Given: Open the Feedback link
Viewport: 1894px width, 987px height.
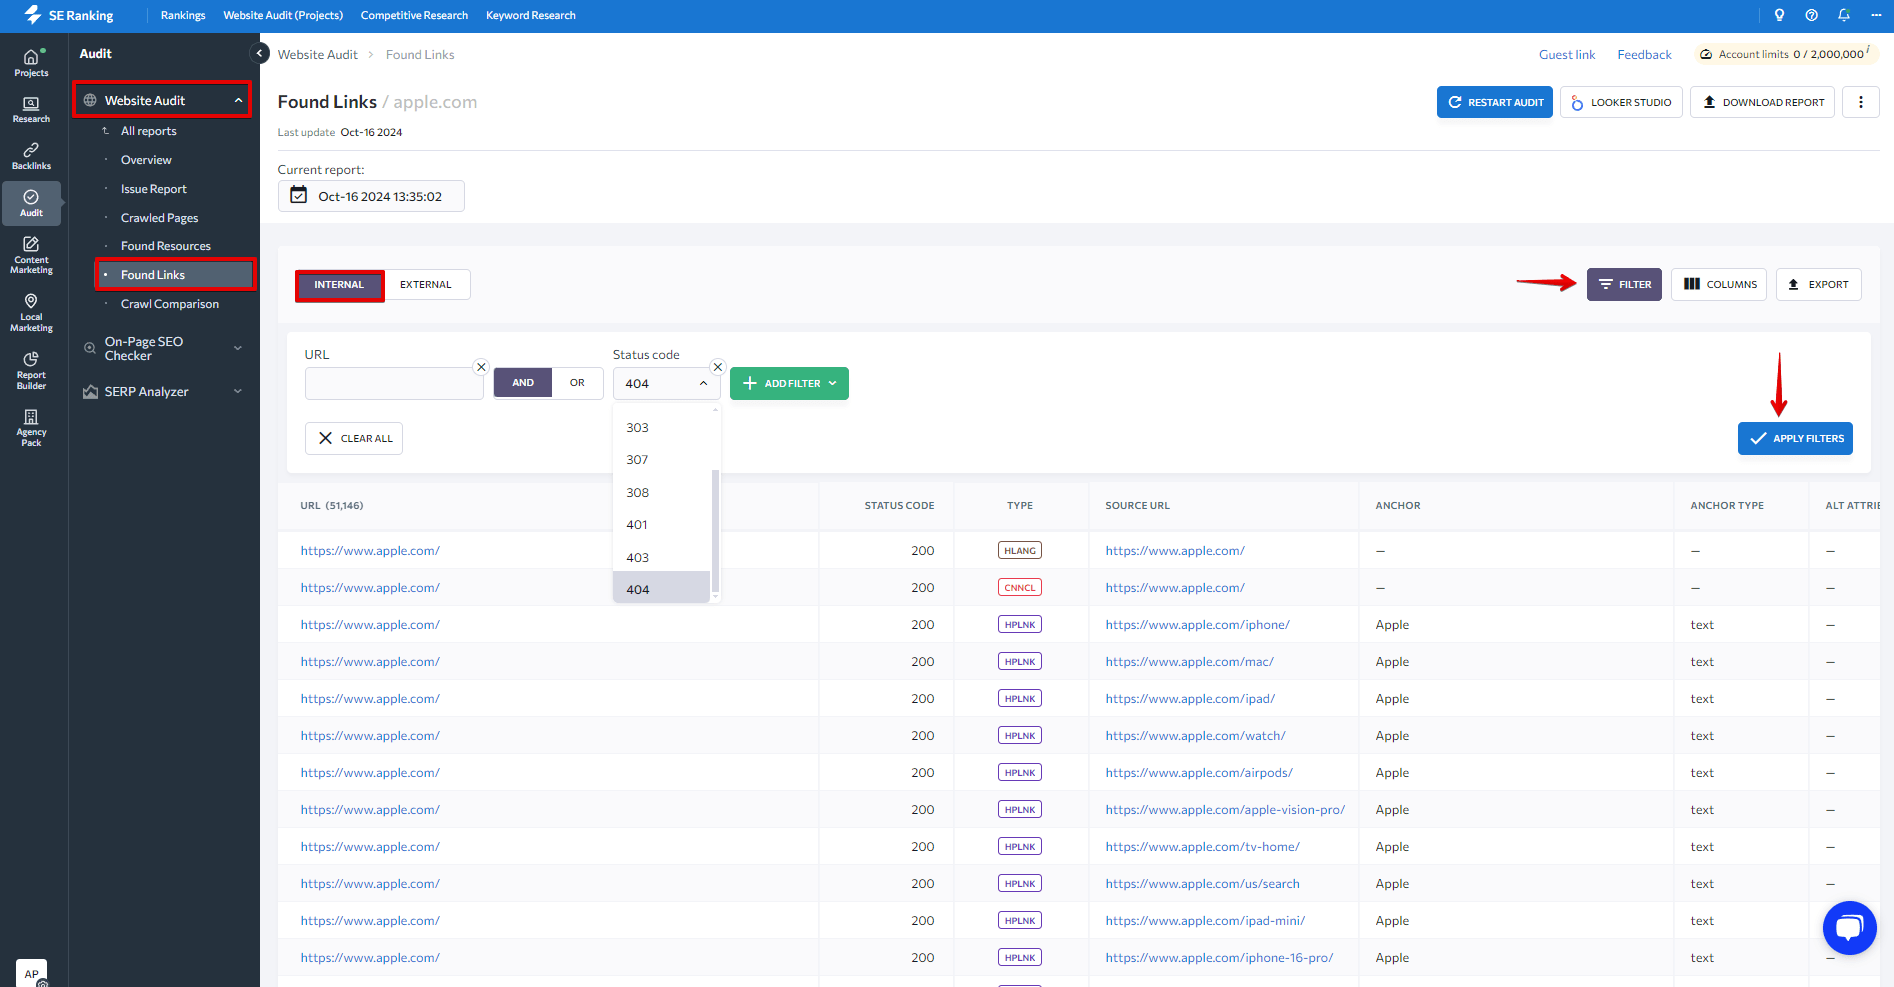Looking at the screenshot, I should pyautogui.click(x=1644, y=55).
